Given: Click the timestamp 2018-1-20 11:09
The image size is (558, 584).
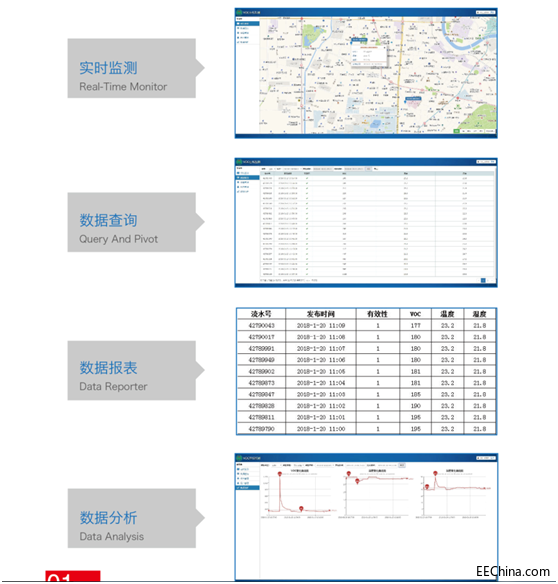Looking at the screenshot, I should [321, 326].
